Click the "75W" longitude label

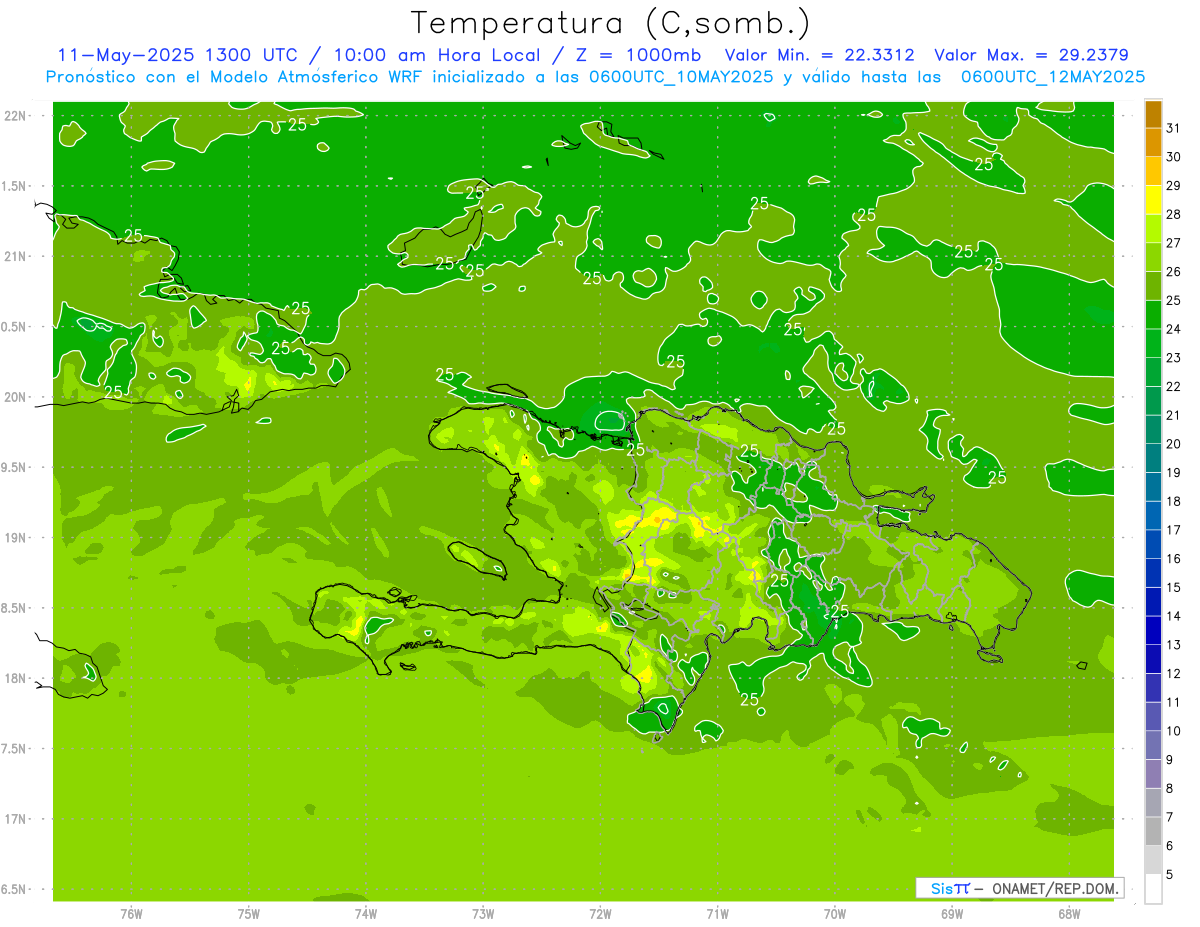coord(249,913)
